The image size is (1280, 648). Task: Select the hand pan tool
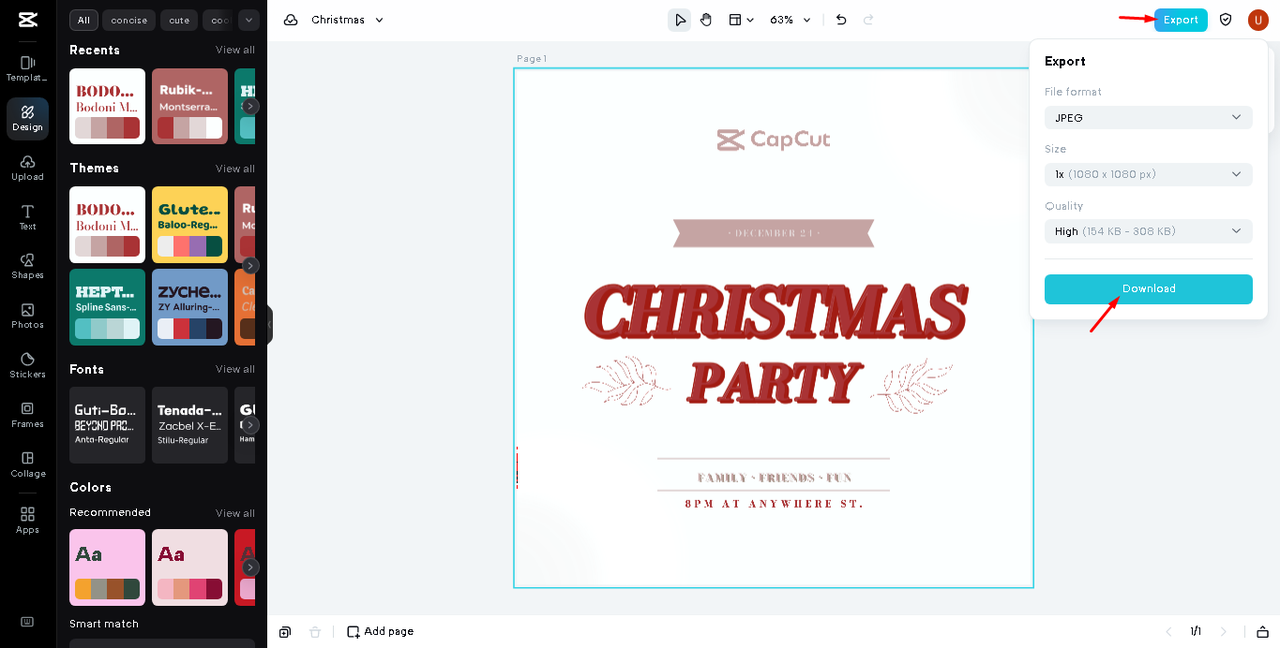click(x=706, y=20)
